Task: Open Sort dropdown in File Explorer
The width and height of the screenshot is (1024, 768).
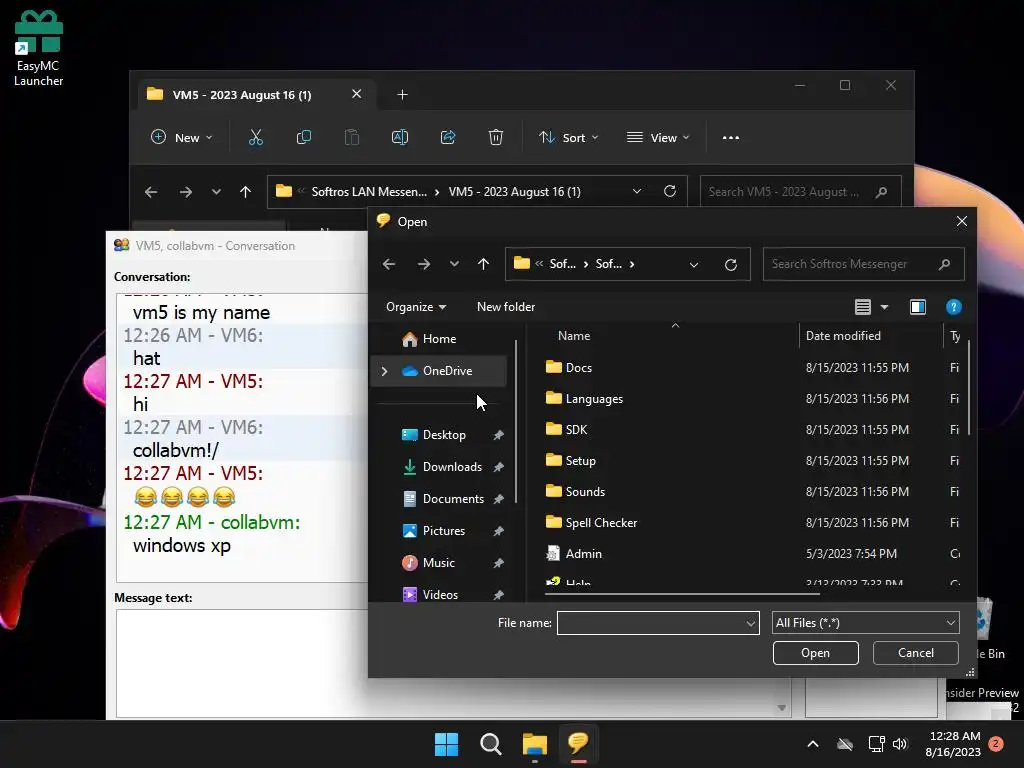Action: tap(568, 138)
